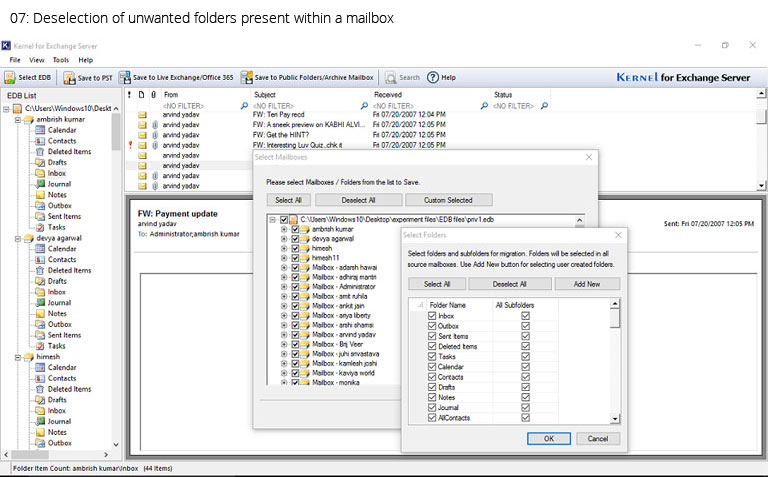Click Select All in Select Mailboxes
Viewport: 768px width, 477px height.
288,200
